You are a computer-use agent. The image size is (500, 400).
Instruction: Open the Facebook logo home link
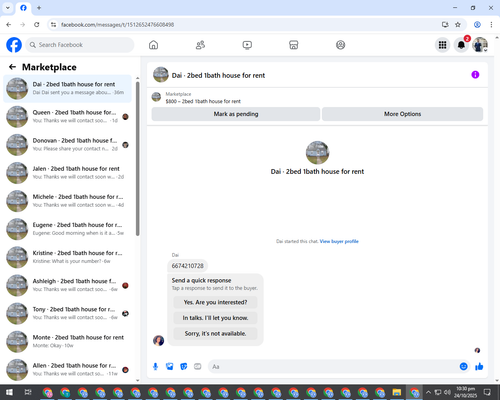pos(14,45)
